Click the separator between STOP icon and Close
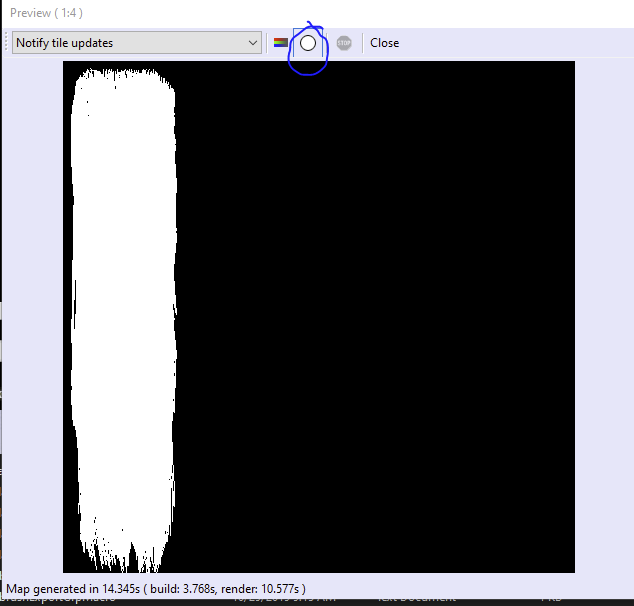The image size is (634, 606). pyautogui.click(x=362, y=43)
